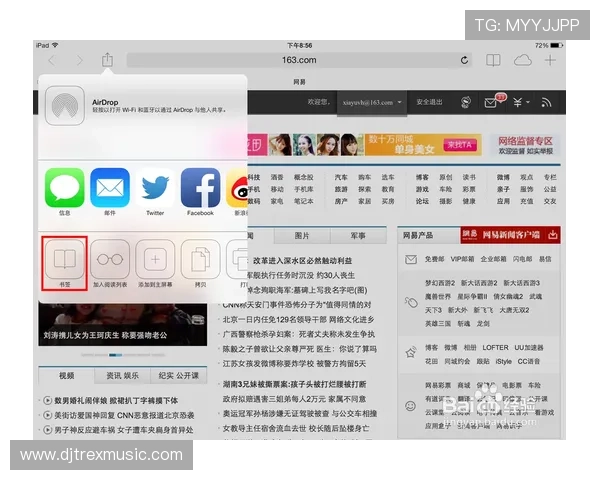Download 网易新闻客户端 via red banner
The image size is (600, 480).
tap(510, 235)
